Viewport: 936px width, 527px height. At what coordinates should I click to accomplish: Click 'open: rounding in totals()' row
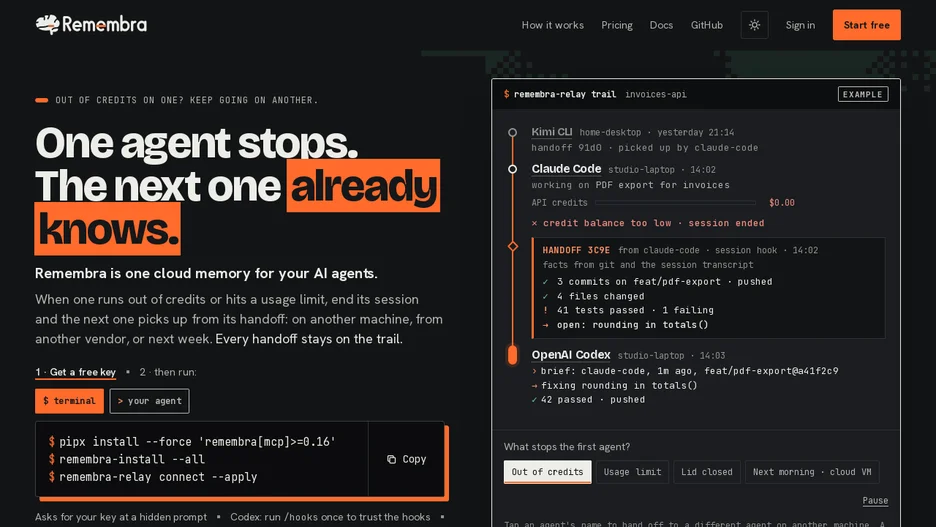coord(625,325)
